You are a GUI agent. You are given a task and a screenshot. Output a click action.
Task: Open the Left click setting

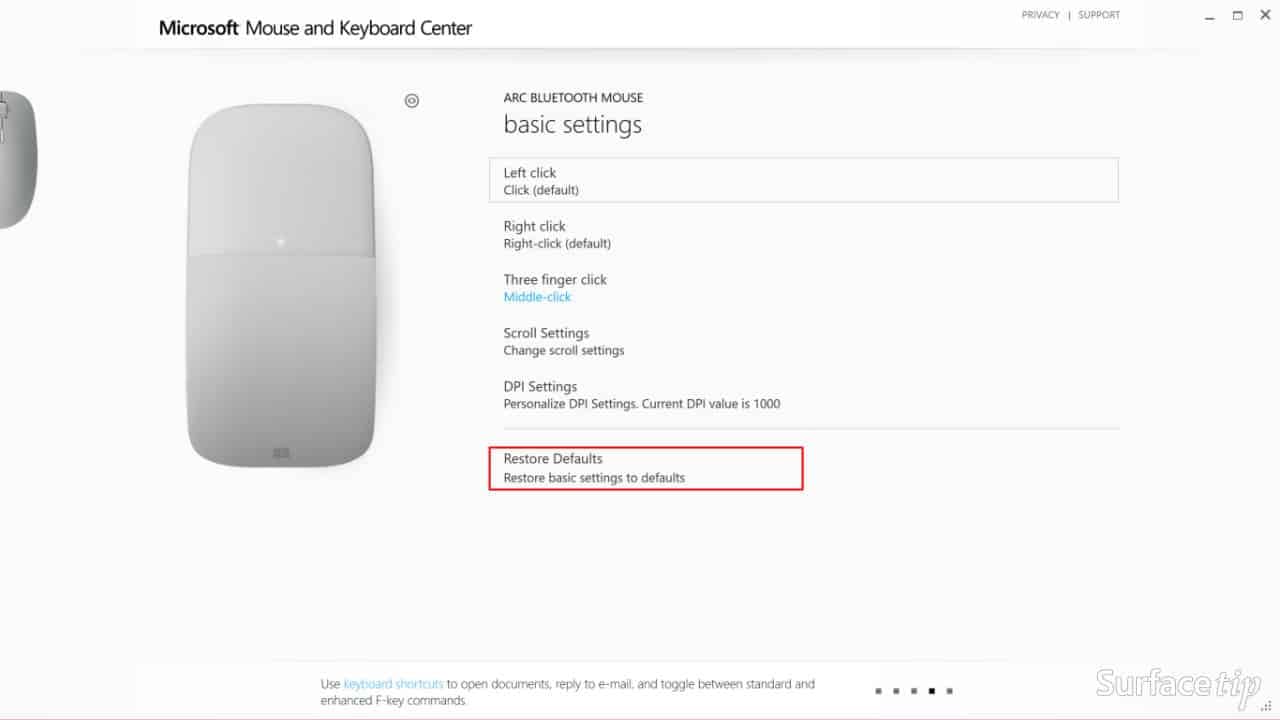click(803, 180)
